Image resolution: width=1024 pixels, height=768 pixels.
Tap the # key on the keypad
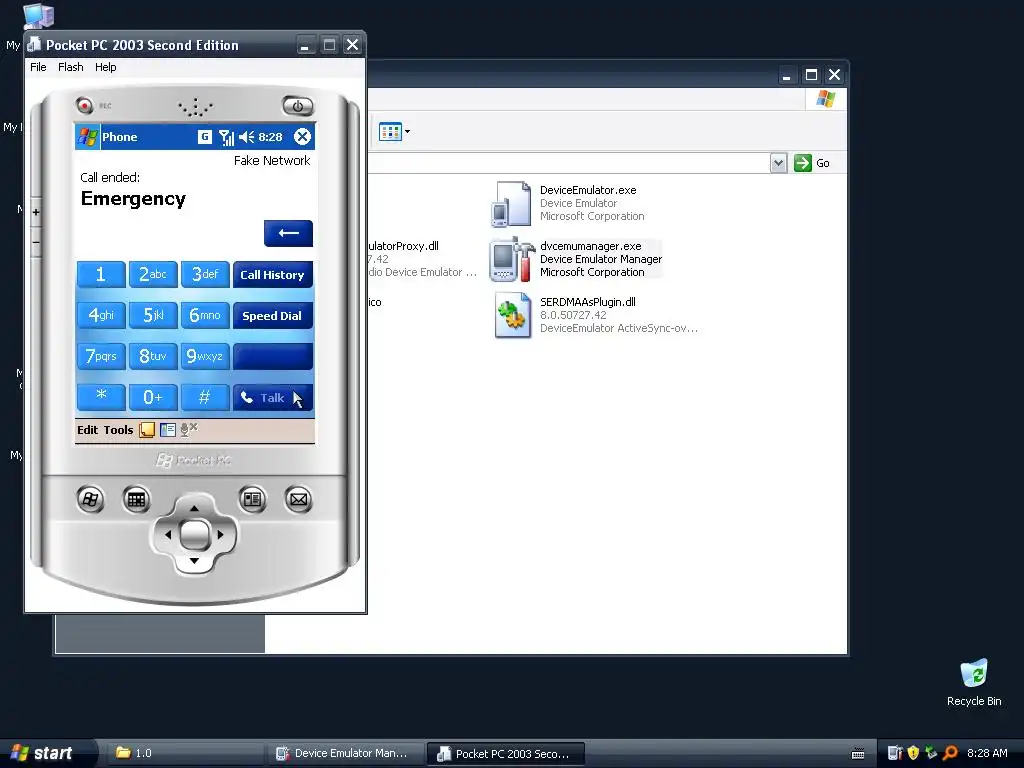point(205,397)
